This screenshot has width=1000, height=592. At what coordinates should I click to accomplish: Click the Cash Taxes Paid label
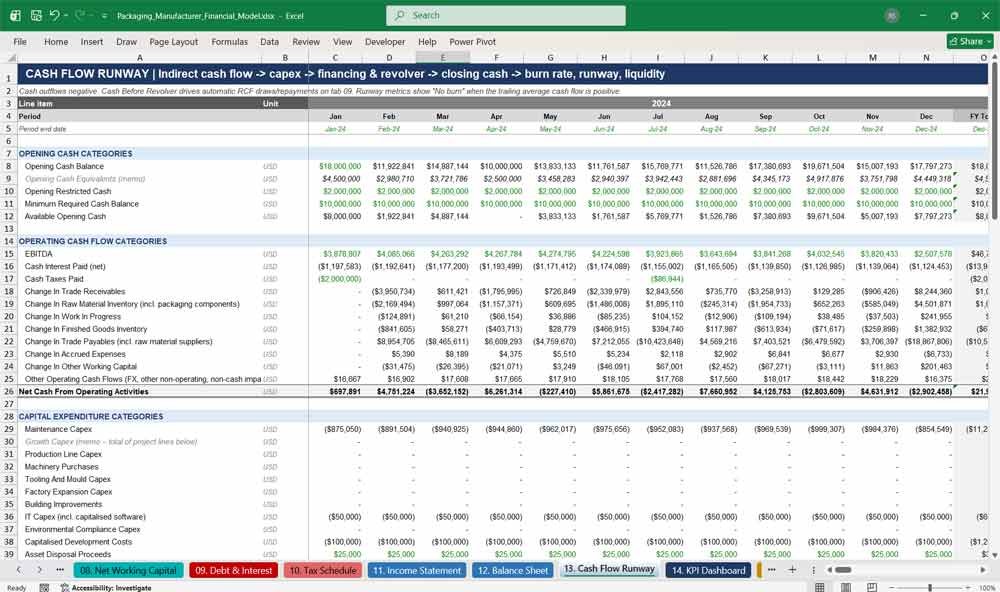tap(54, 279)
